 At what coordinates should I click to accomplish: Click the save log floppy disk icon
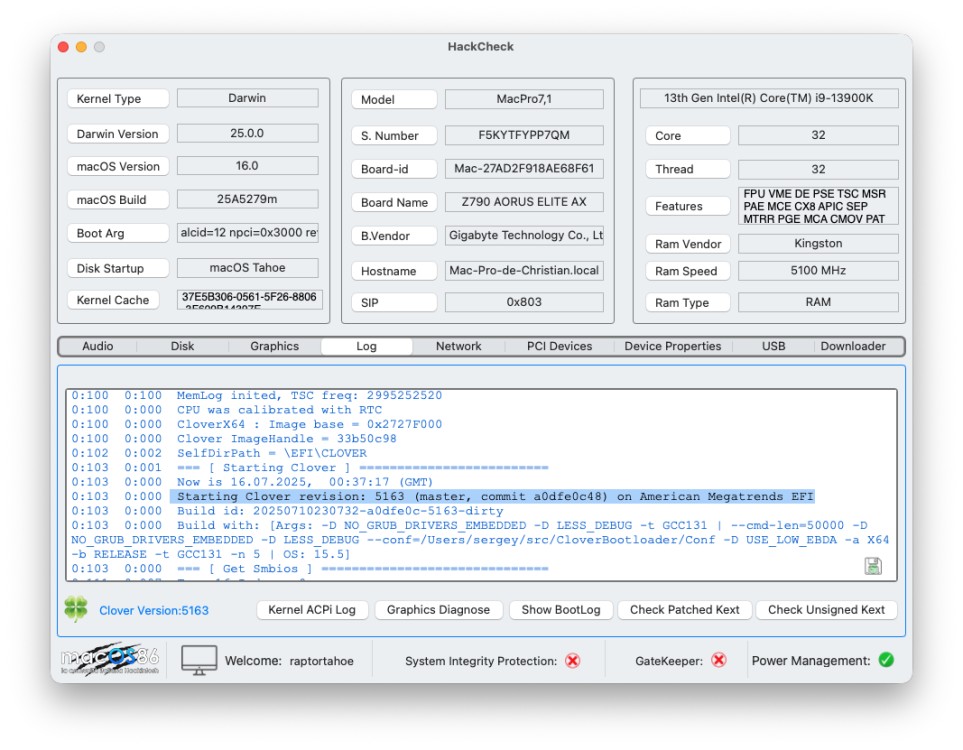click(x=873, y=566)
